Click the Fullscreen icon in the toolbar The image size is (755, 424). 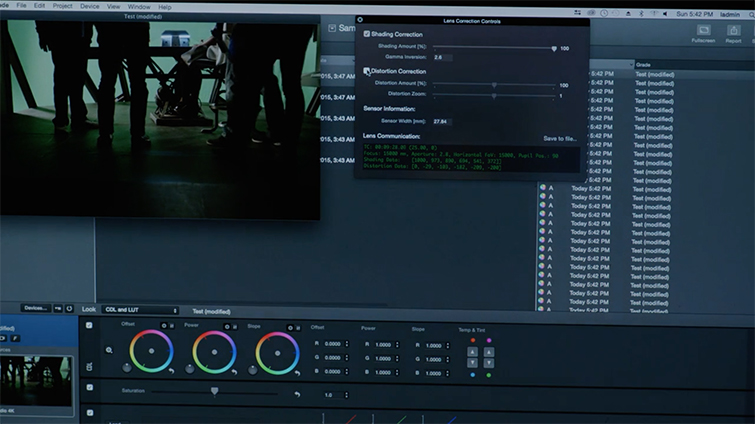pos(702,31)
